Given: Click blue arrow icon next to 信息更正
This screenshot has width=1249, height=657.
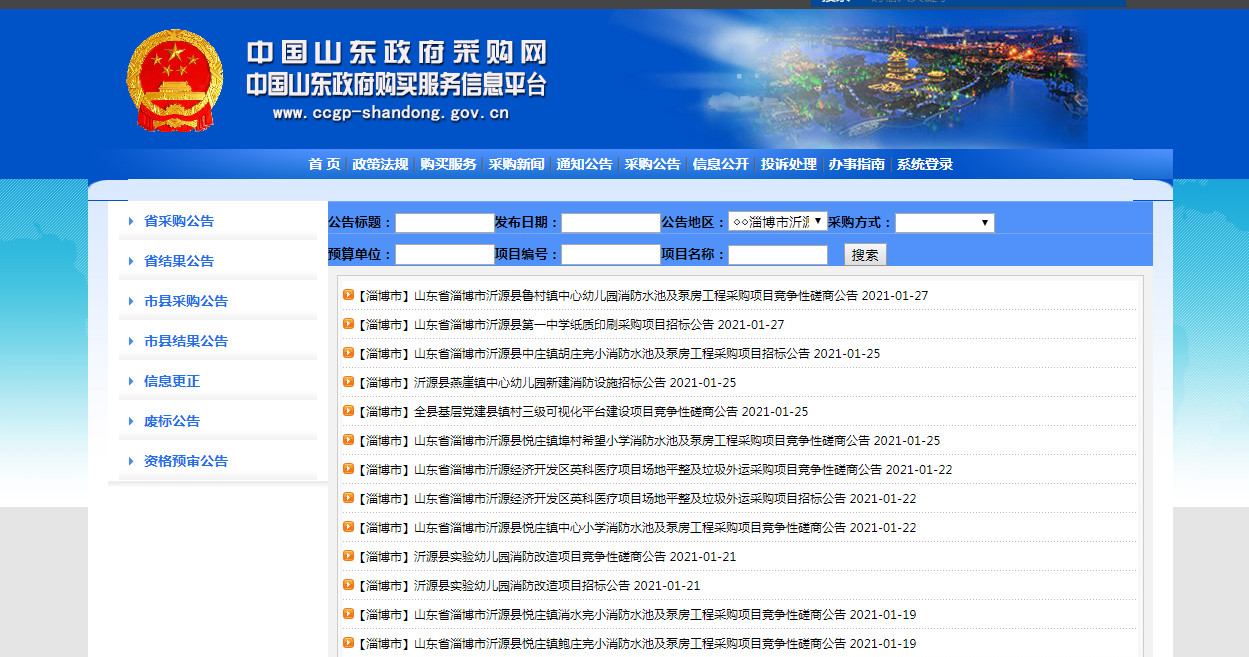Looking at the screenshot, I should click(131, 381).
